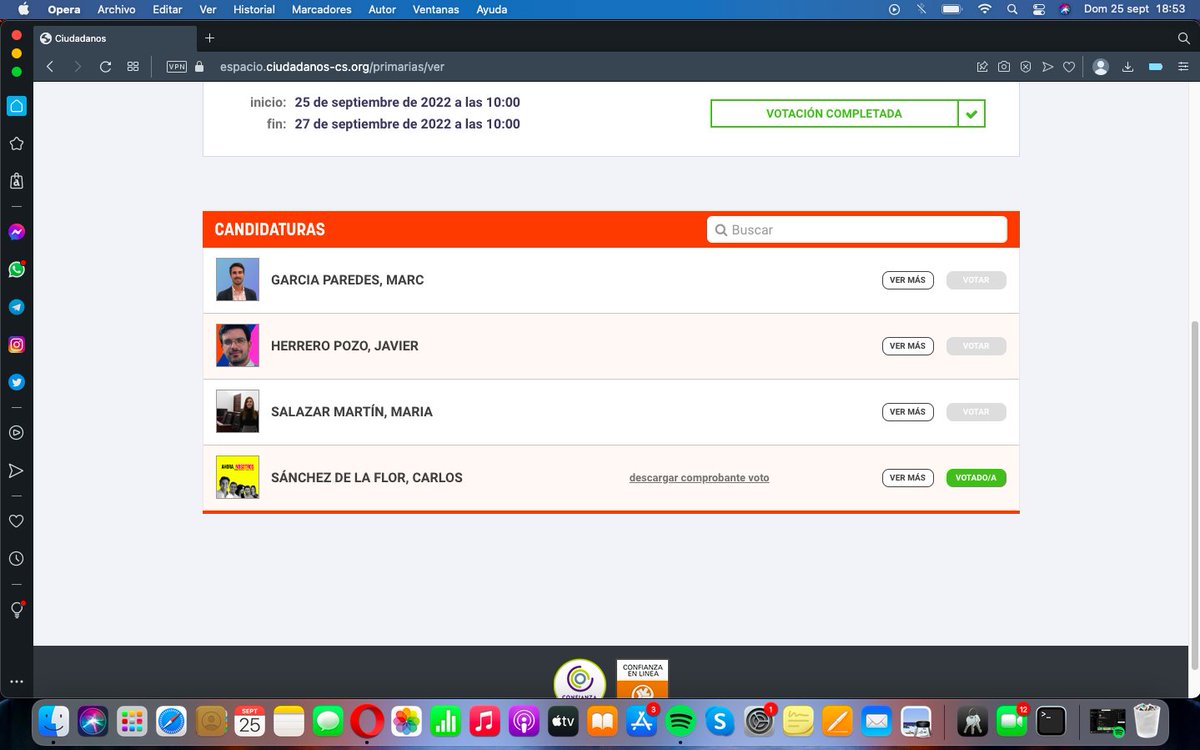The height and width of the screenshot is (750, 1200).
Task: Open a new tab with the plus button
Action: click(x=209, y=38)
